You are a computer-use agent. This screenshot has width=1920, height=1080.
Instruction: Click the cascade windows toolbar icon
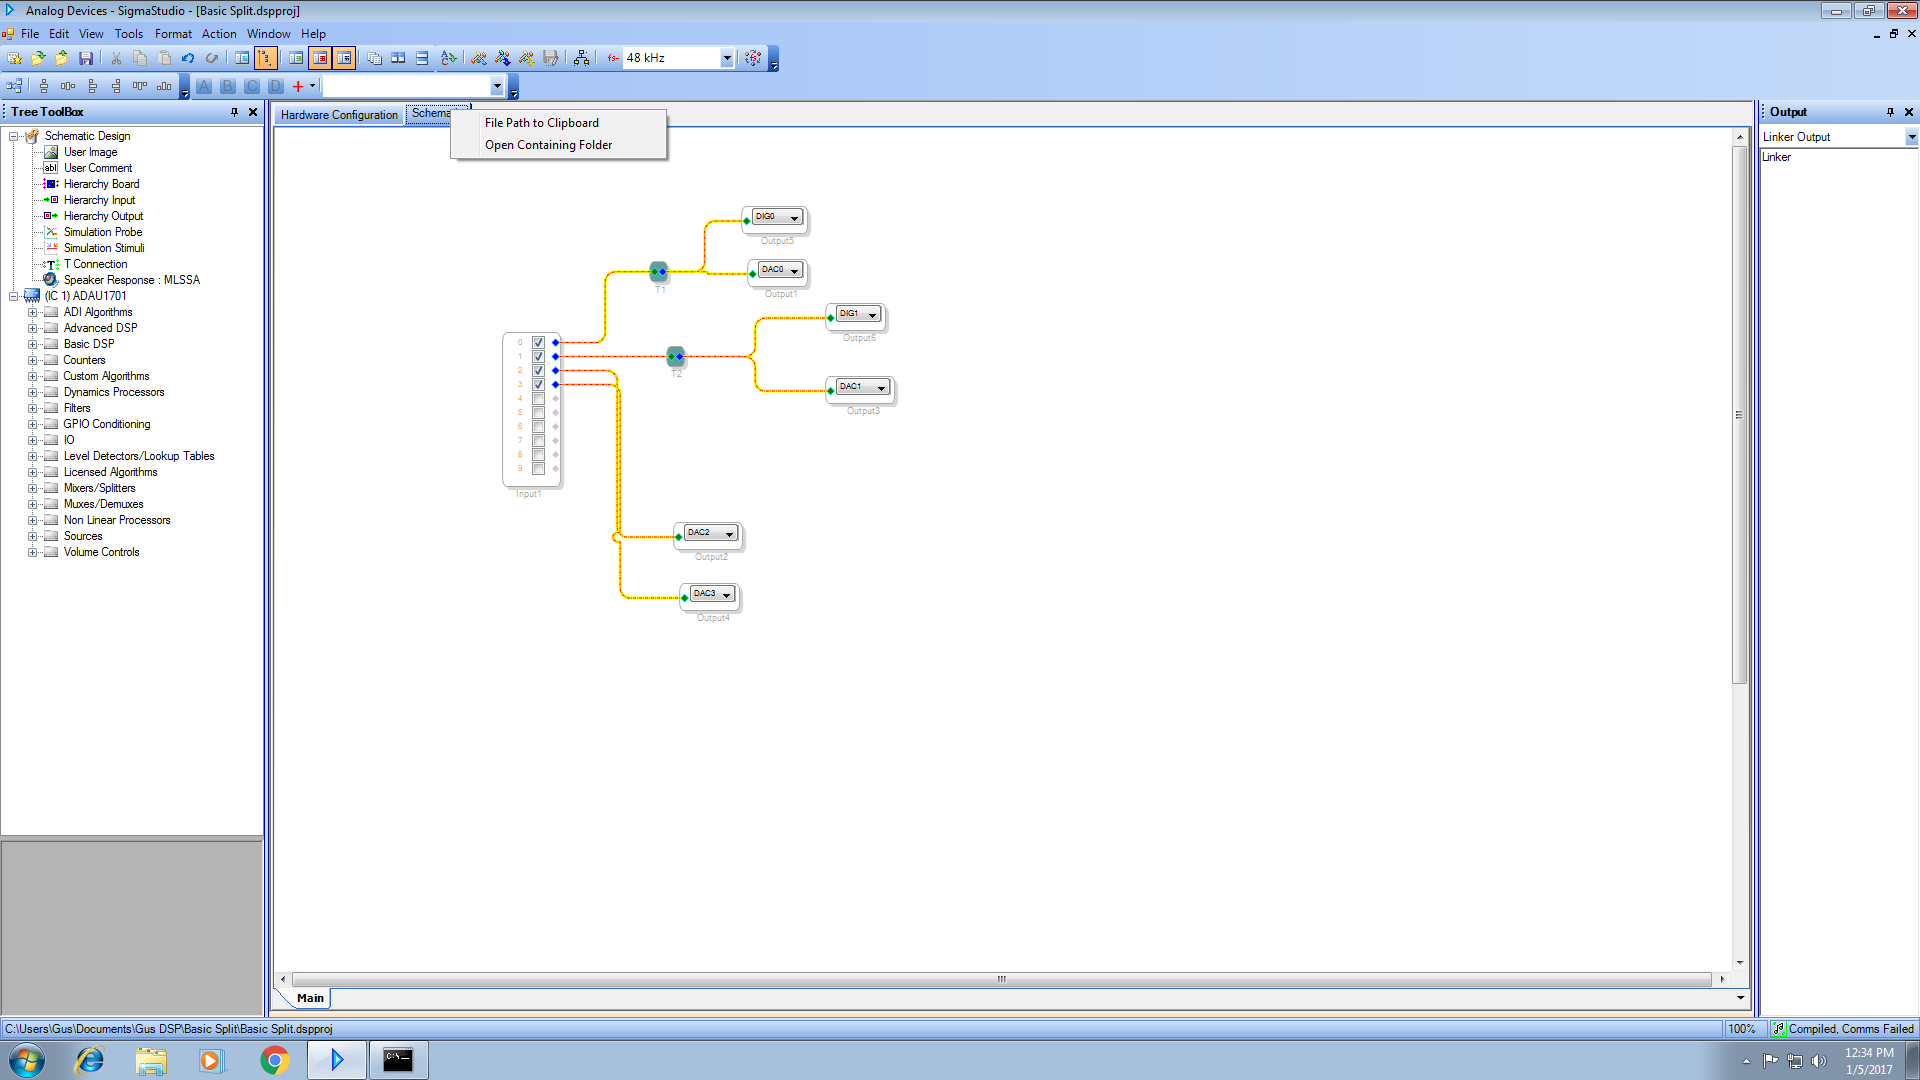point(374,58)
